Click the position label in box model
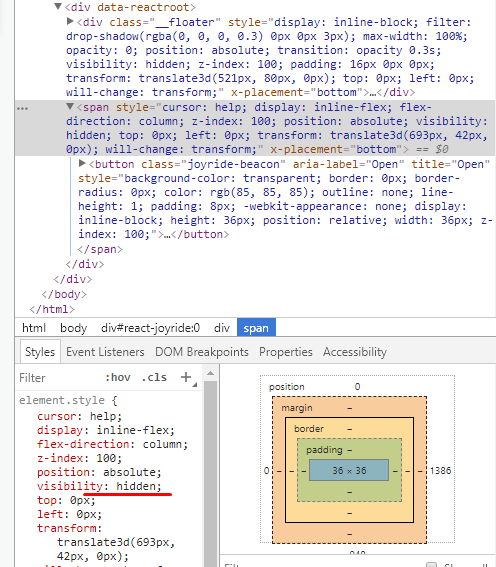 (286, 387)
